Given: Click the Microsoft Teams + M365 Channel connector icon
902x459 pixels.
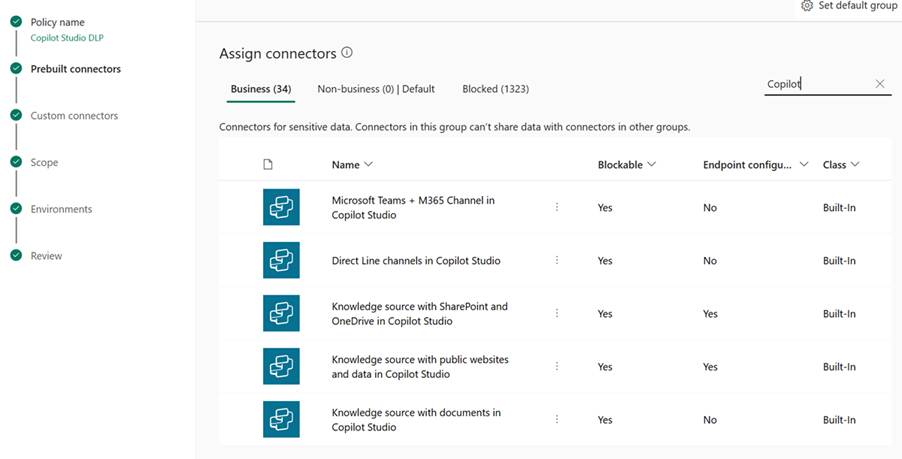Looking at the screenshot, I should tap(281, 207).
